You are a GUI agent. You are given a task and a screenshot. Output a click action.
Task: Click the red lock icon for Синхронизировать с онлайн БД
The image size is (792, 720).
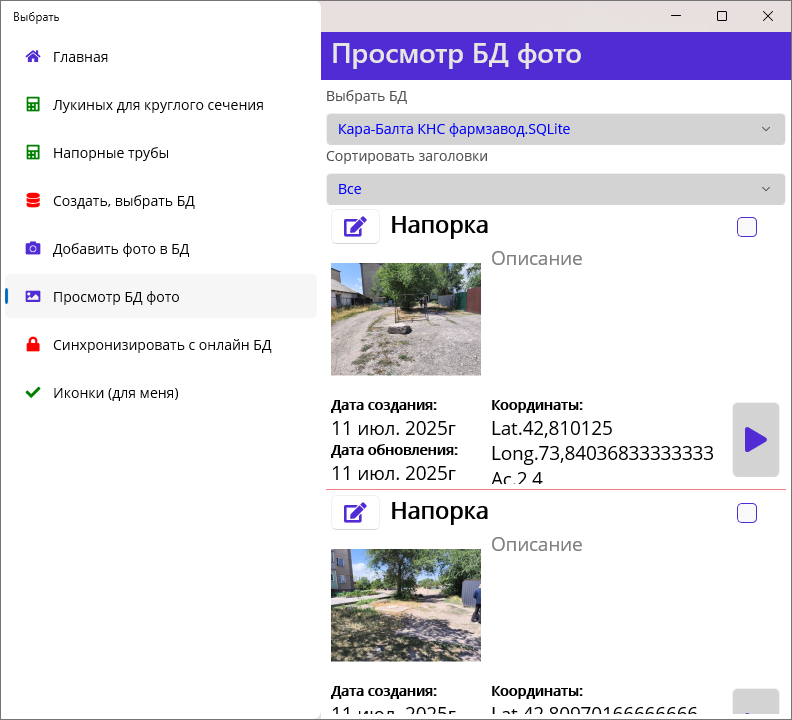(33, 345)
